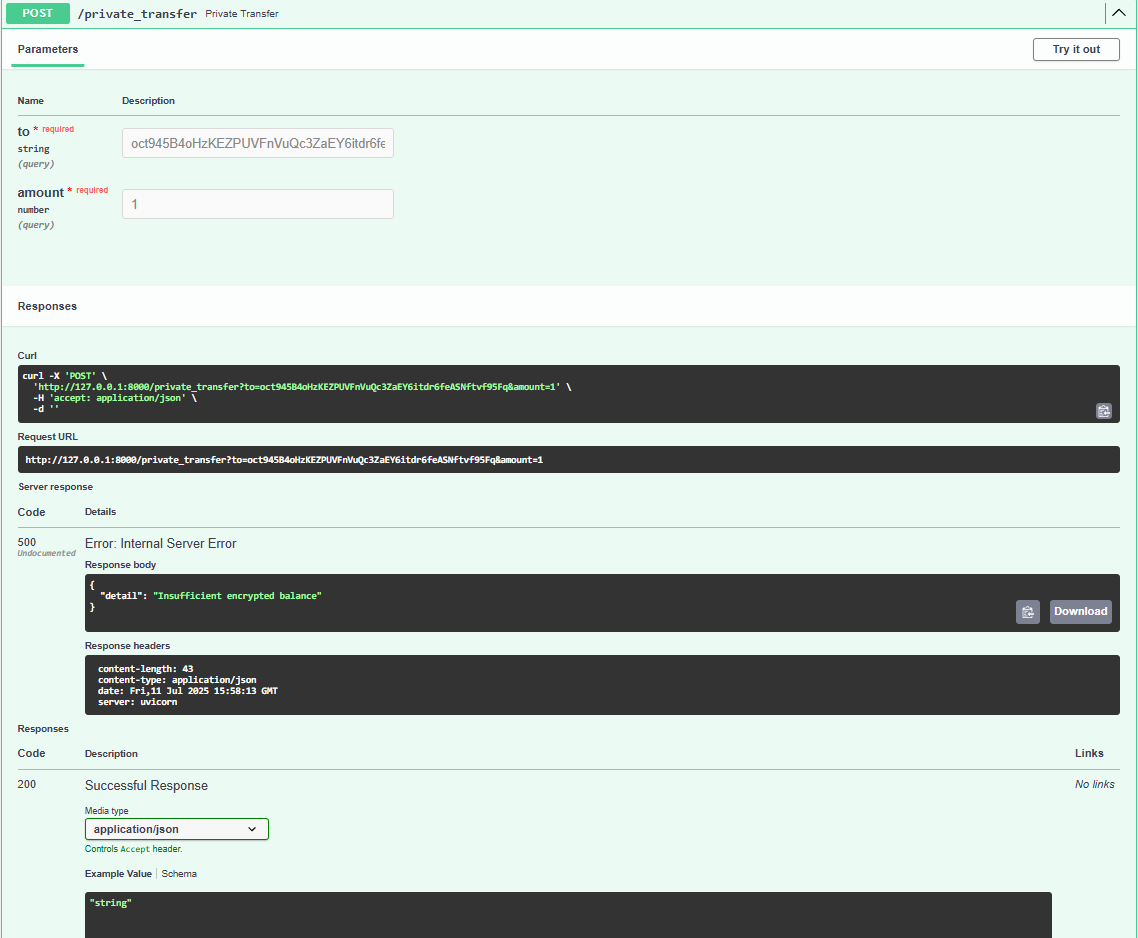Click the amount input field

[x=258, y=204]
